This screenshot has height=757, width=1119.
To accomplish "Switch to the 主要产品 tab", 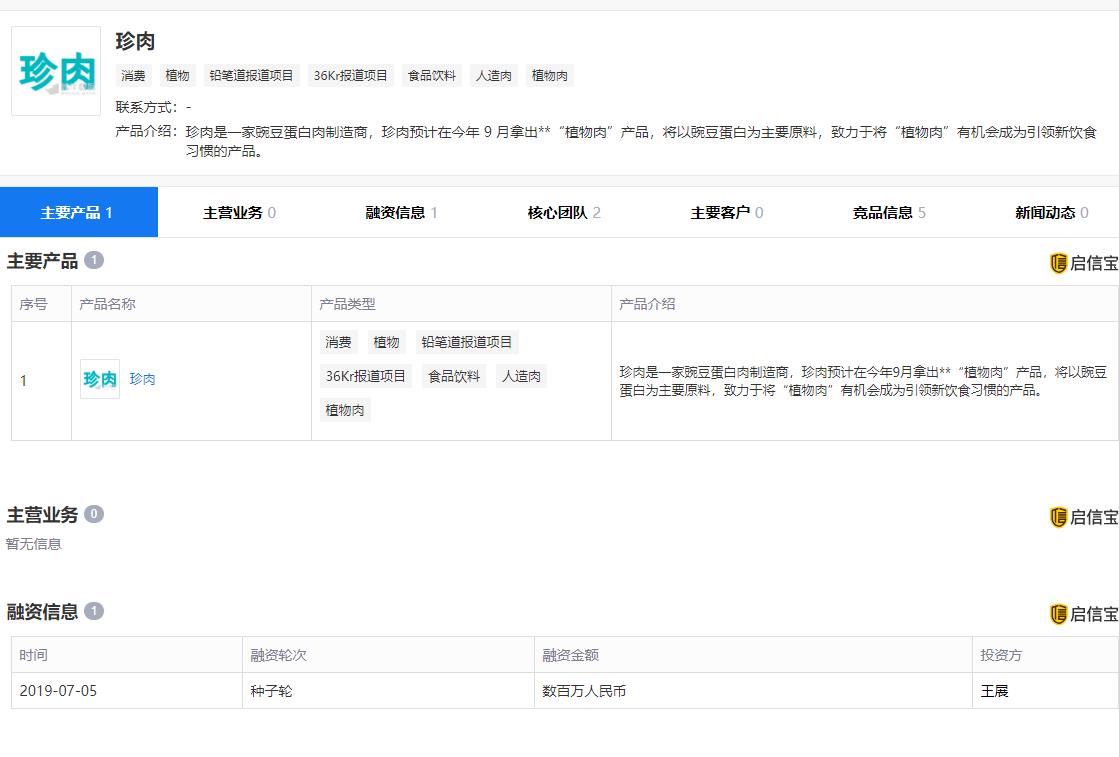I will (x=79, y=212).
